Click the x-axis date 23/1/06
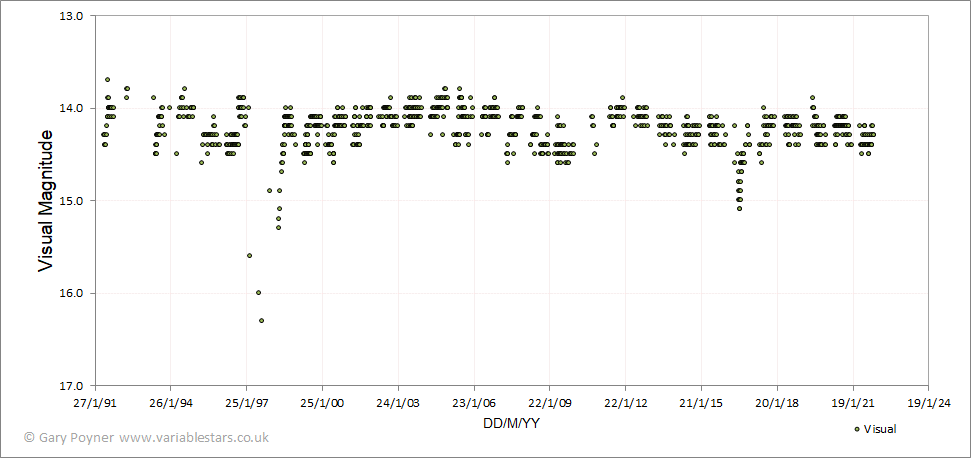971x458 pixels. pyautogui.click(x=474, y=404)
